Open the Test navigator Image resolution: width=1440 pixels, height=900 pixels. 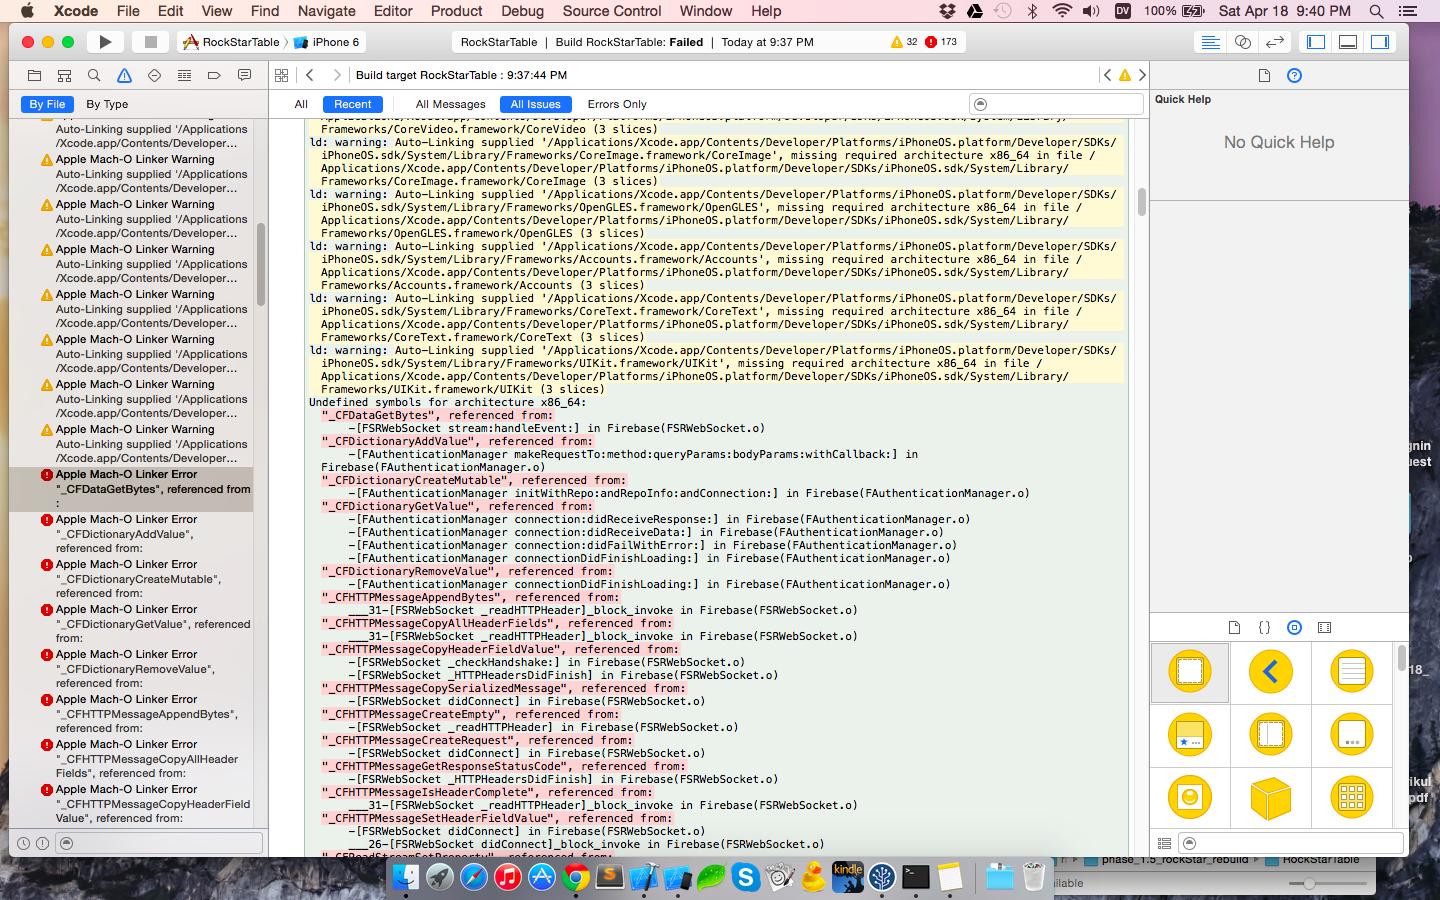[x=154, y=75]
